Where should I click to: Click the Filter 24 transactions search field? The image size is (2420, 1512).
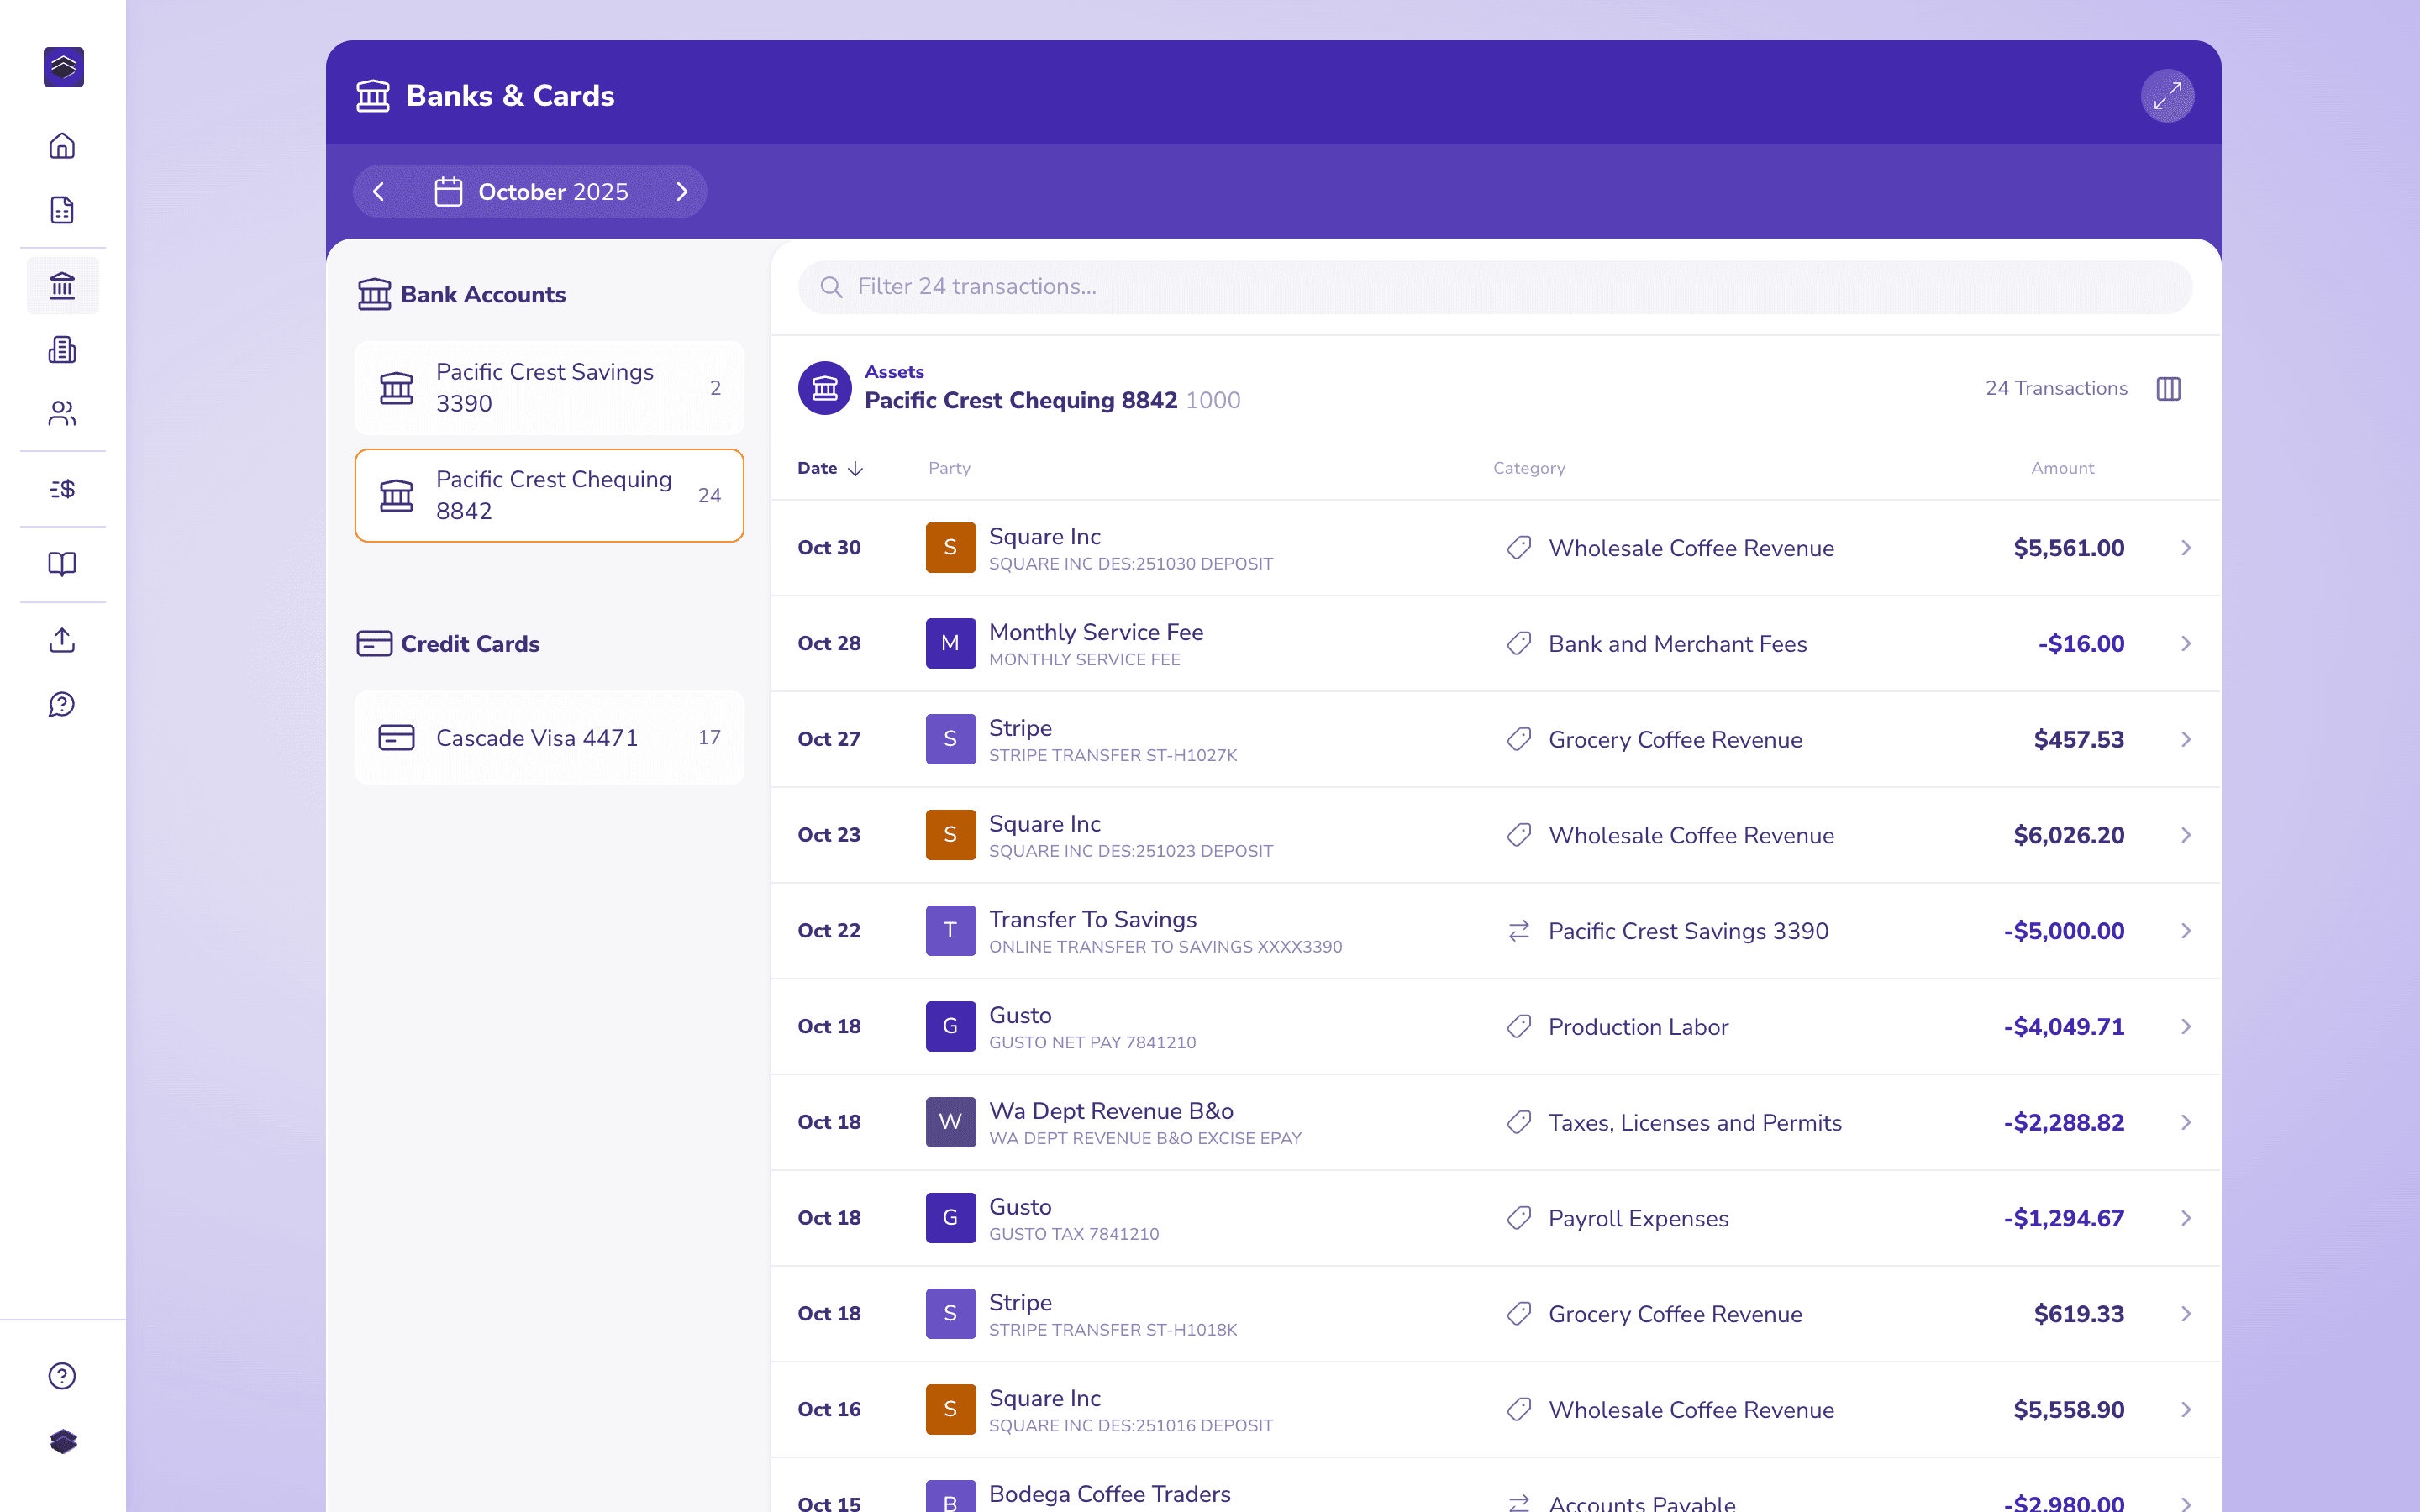click(1495, 287)
